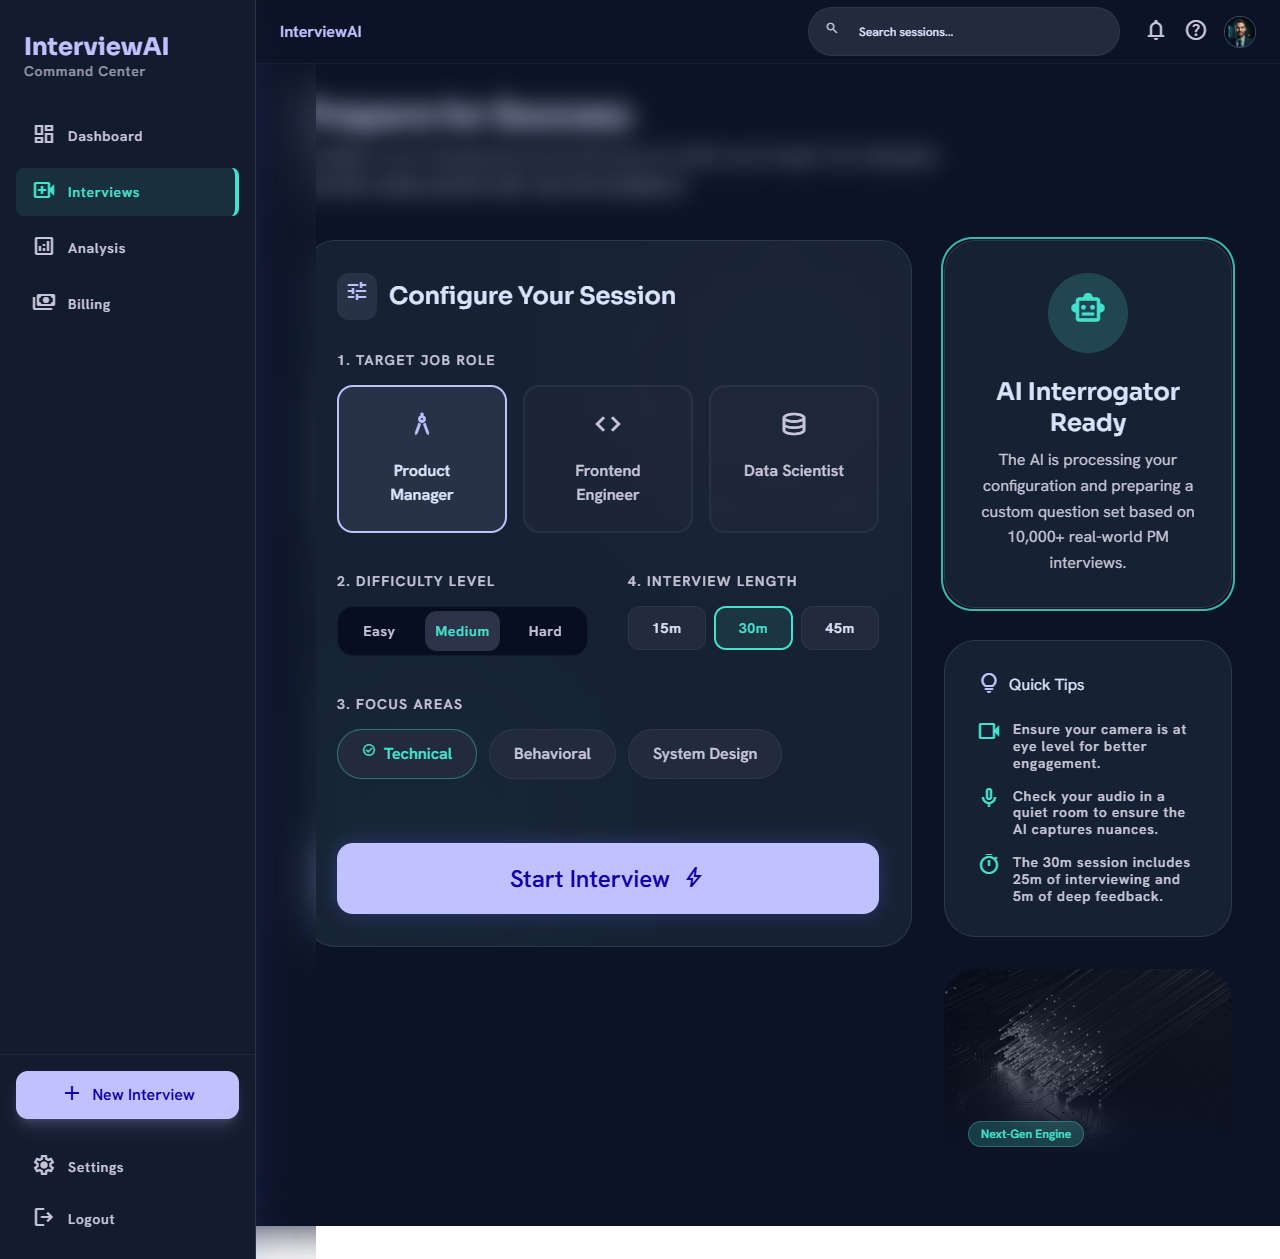The height and width of the screenshot is (1259, 1280).
Task: Open the user profile avatar
Action: pos(1240,32)
